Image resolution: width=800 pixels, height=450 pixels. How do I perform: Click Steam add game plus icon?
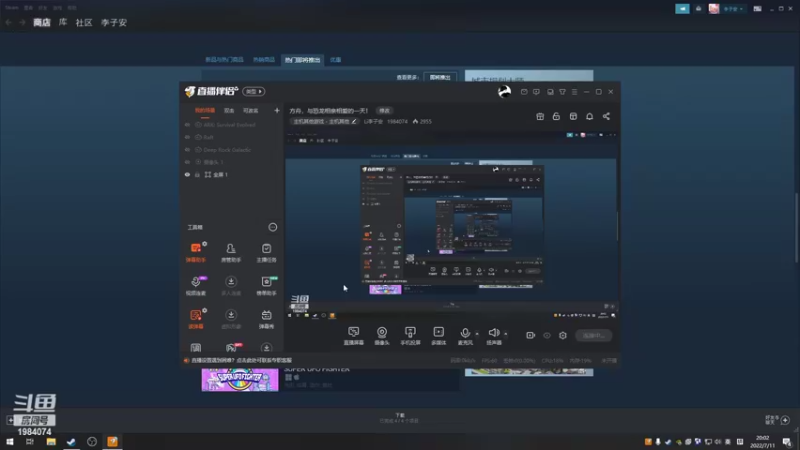10,420
